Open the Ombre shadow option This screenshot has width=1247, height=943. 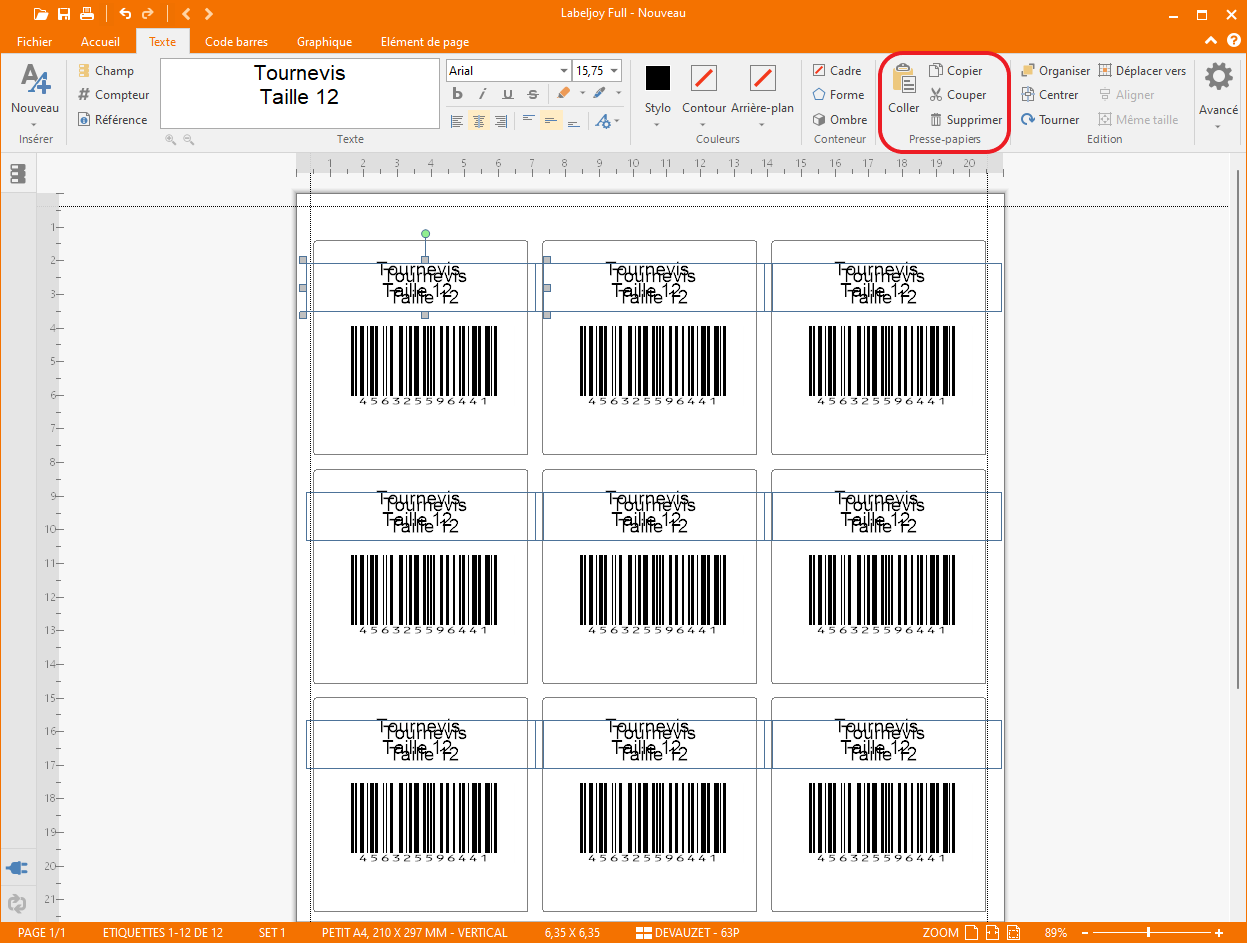839,120
